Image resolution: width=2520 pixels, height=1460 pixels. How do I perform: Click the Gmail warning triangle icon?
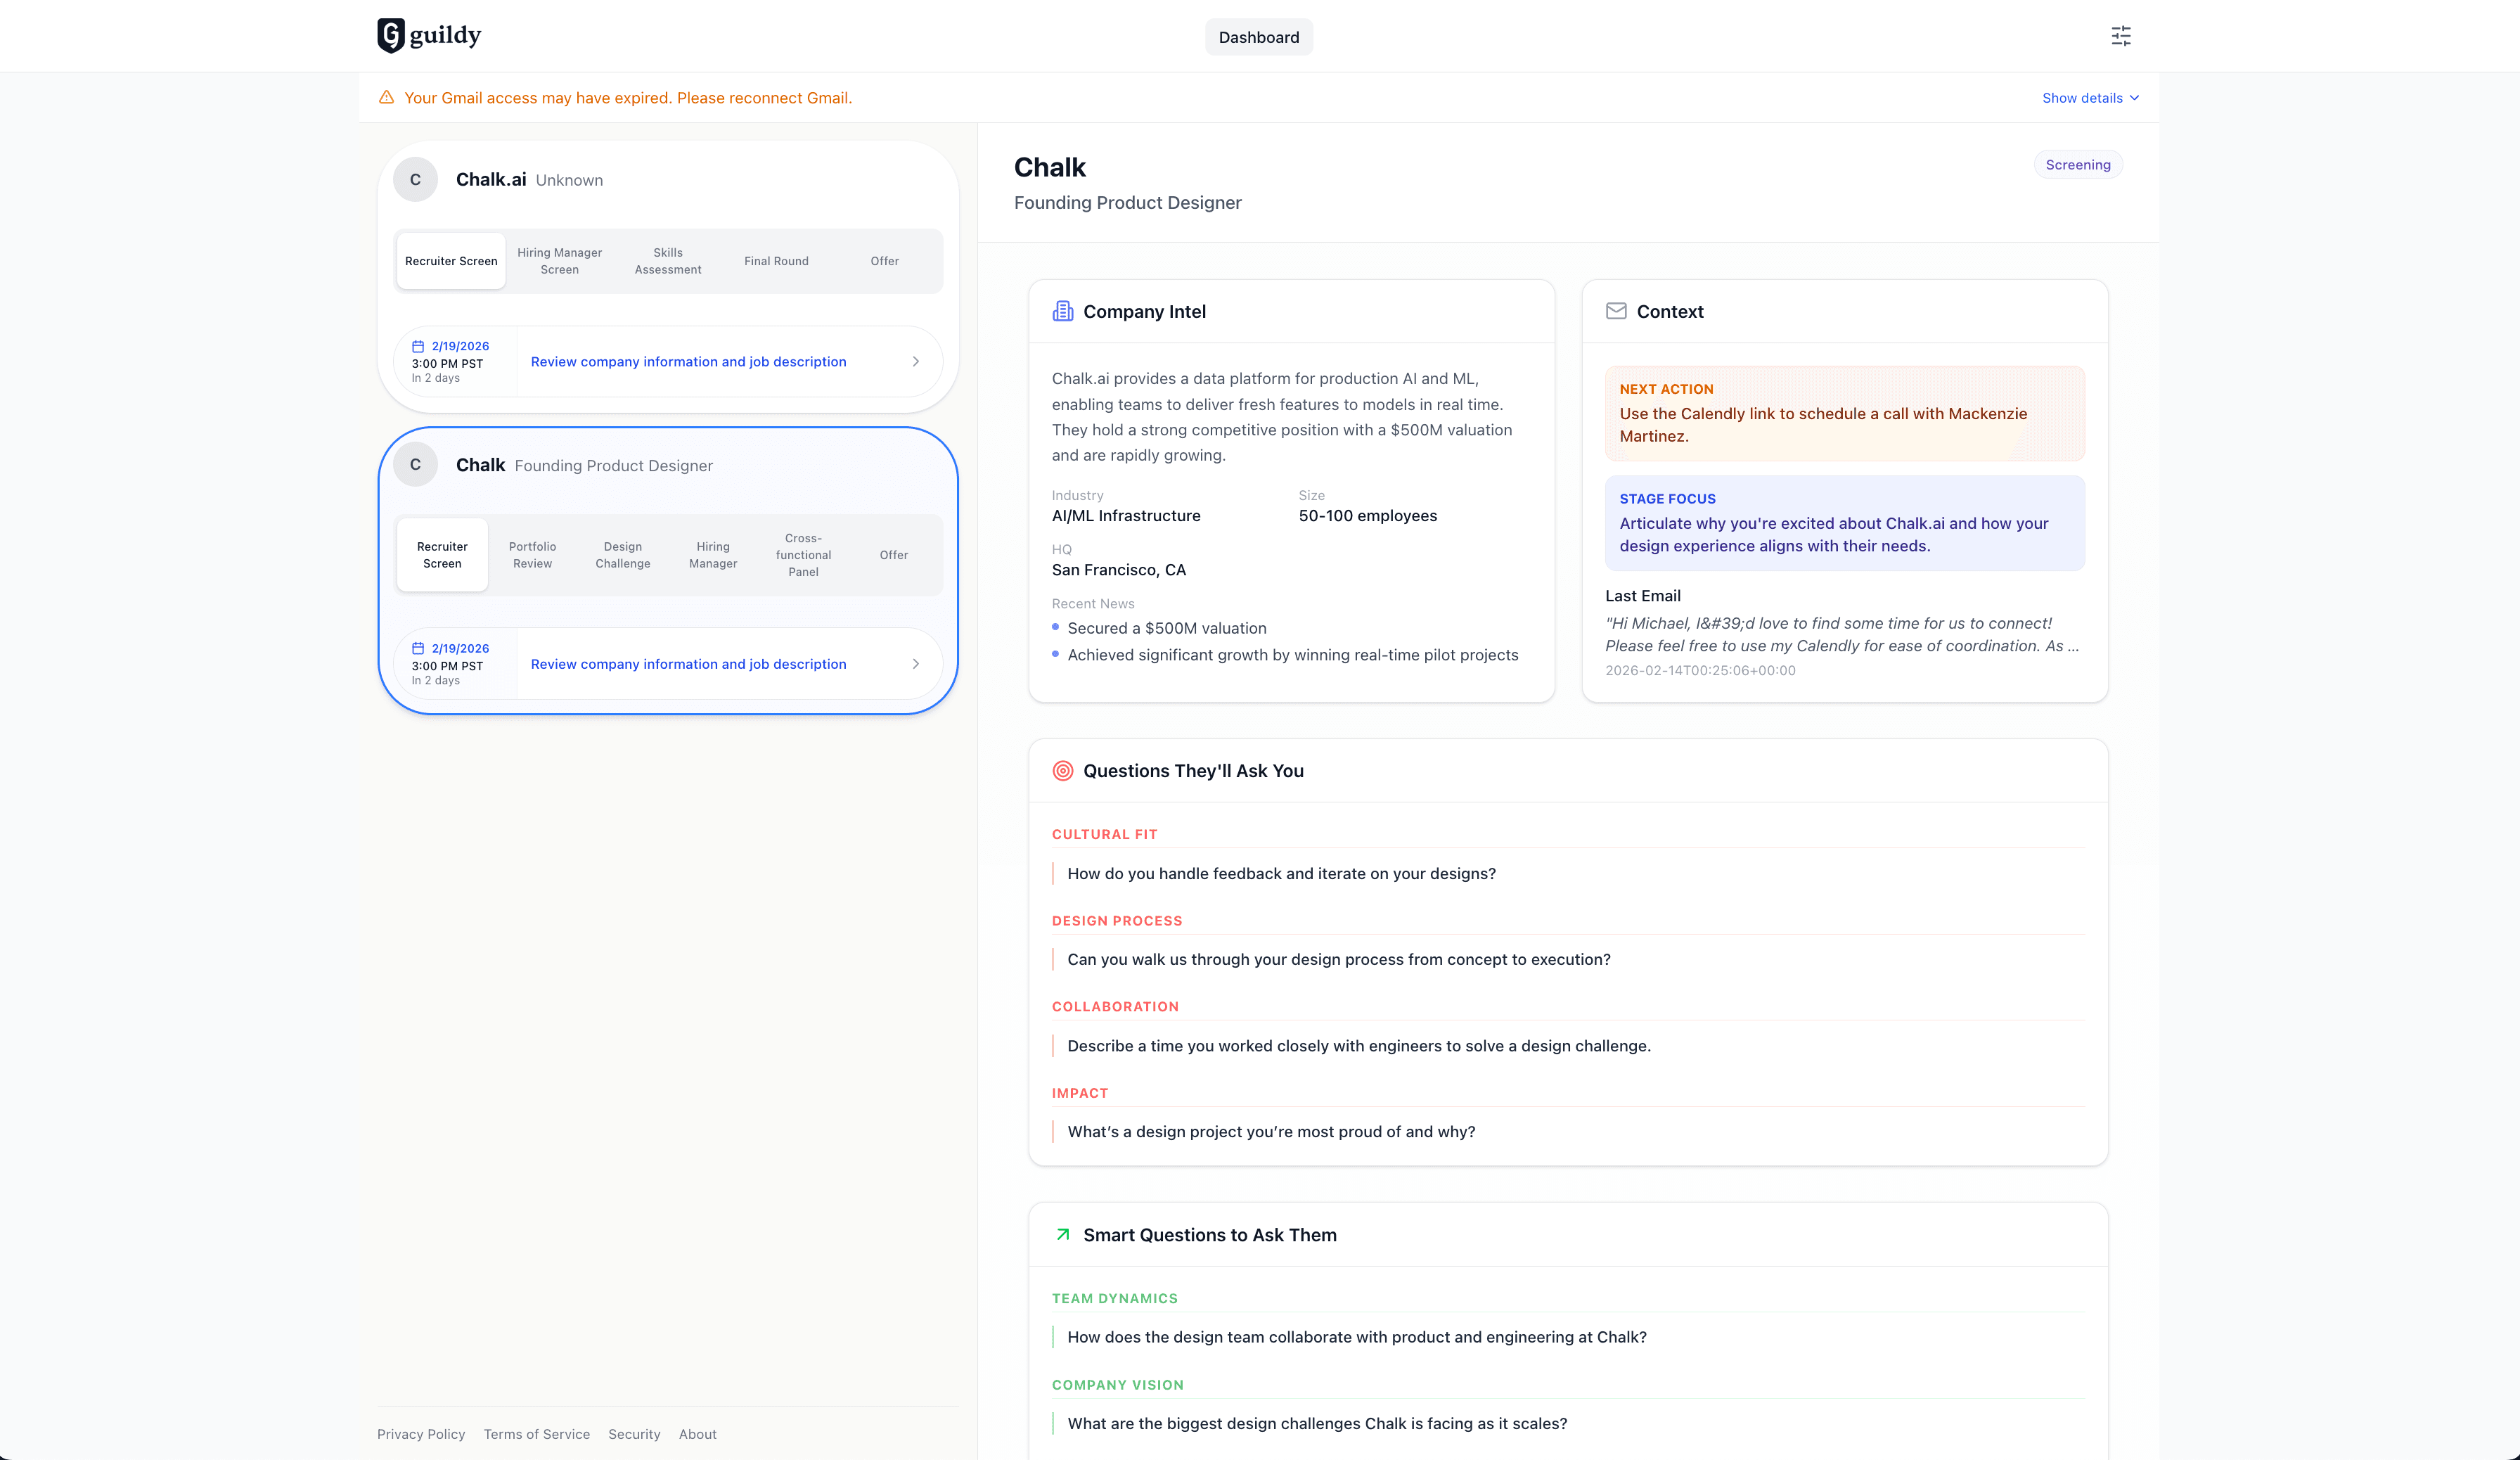pos(386,97)
